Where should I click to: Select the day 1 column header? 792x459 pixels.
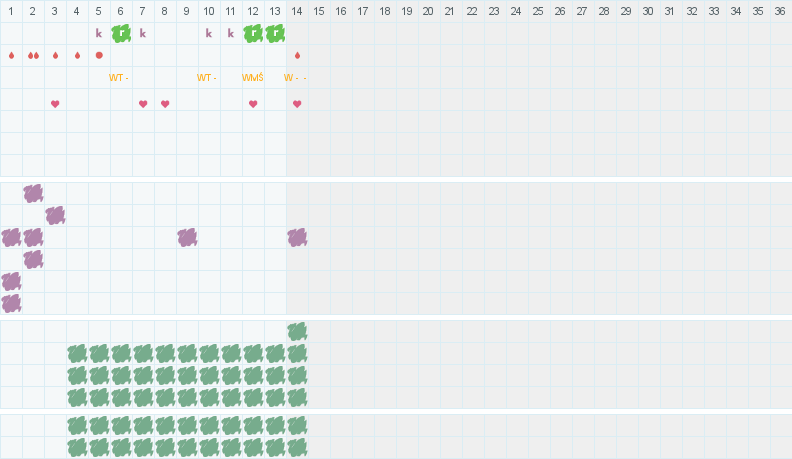11,11
